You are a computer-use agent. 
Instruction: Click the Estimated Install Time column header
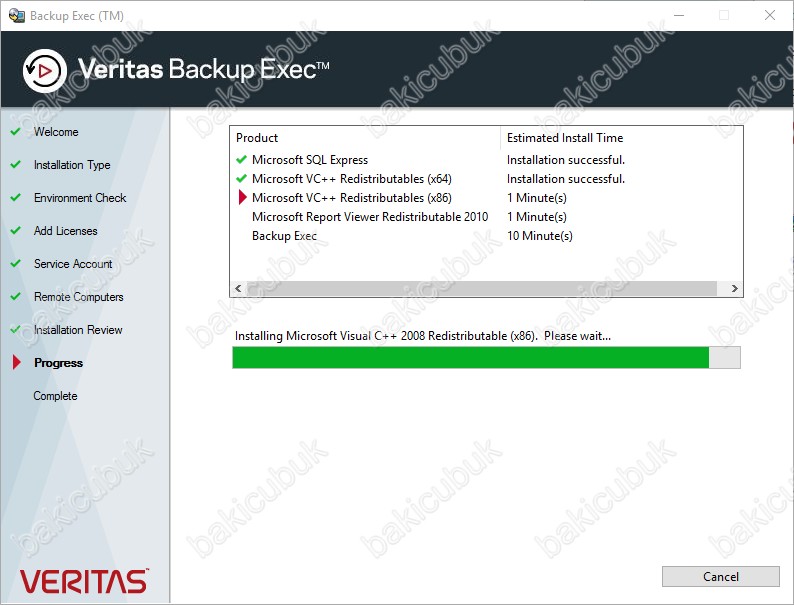pos(622,138)
